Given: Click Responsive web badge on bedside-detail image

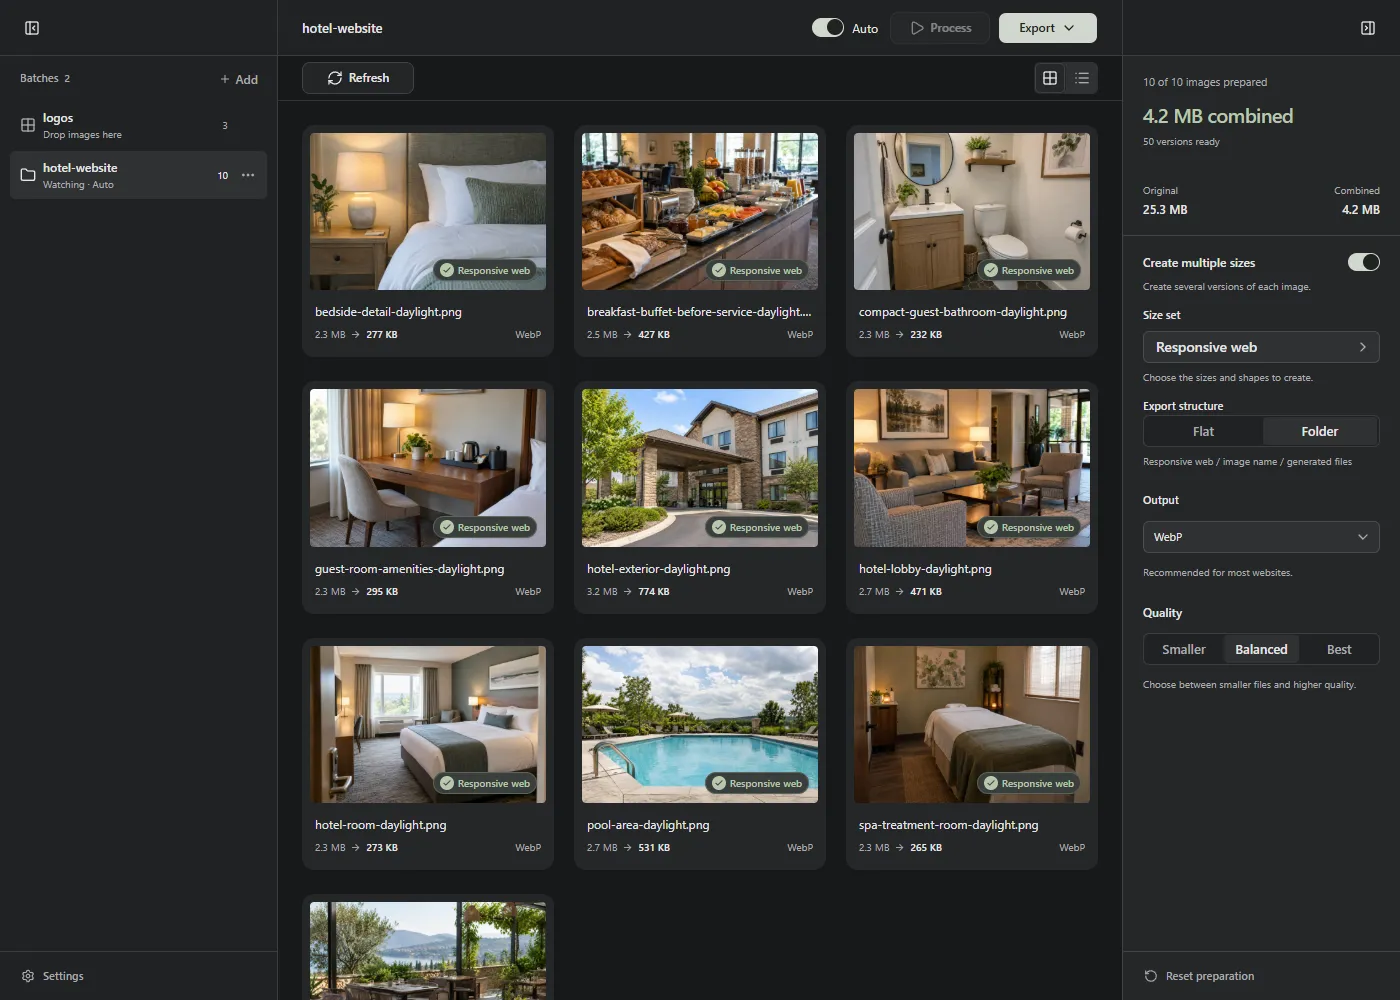Looking at the screenshot, I should [x=485, y=270].
